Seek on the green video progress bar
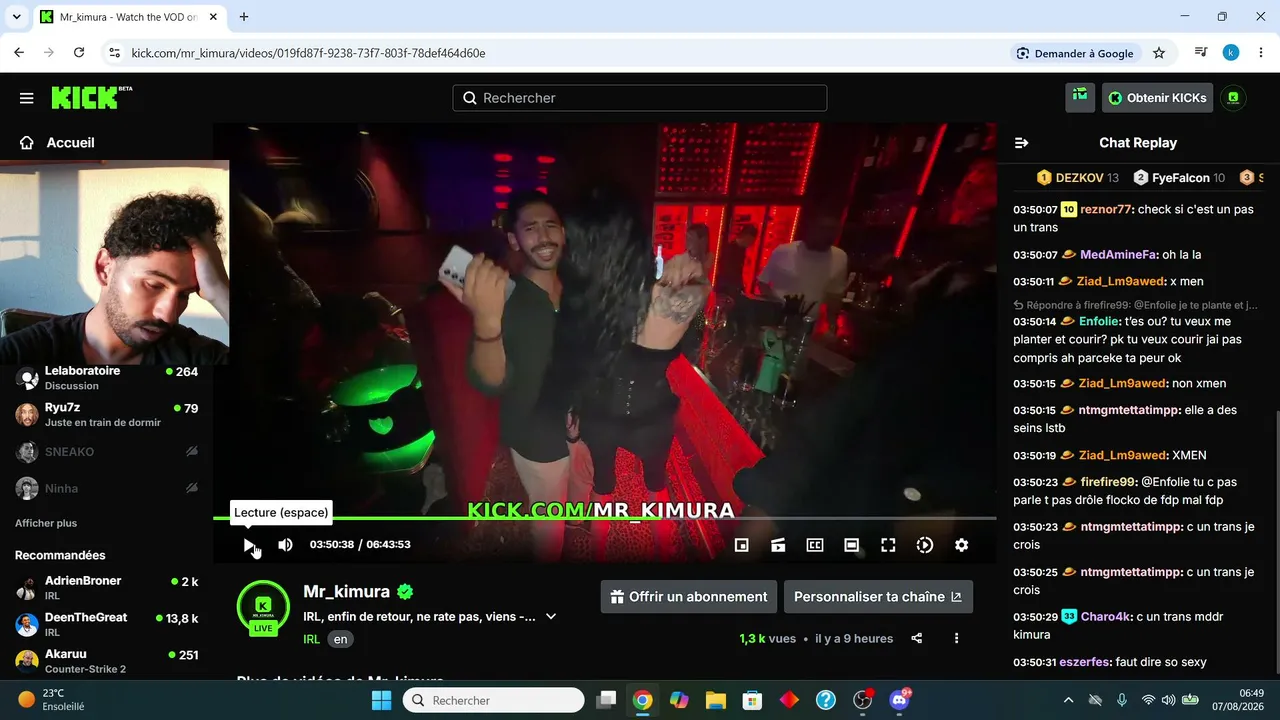Image resolution: width=1280 pixels, height=720 pixels. [x=605, y=518]
